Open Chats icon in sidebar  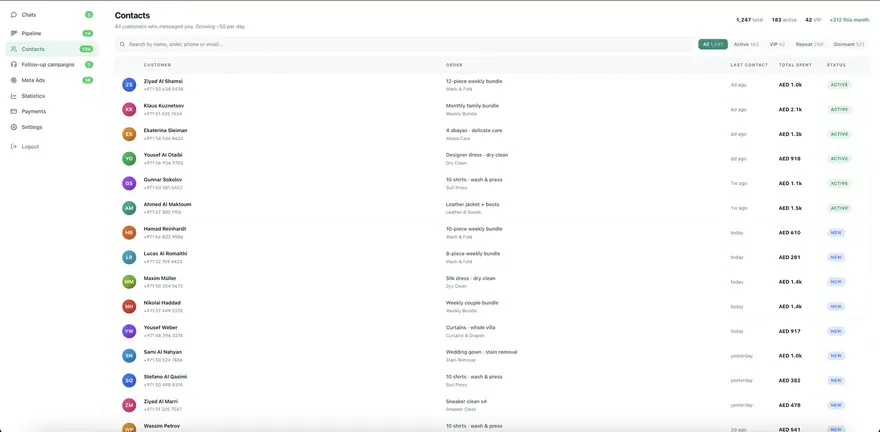tap(14, 15)
